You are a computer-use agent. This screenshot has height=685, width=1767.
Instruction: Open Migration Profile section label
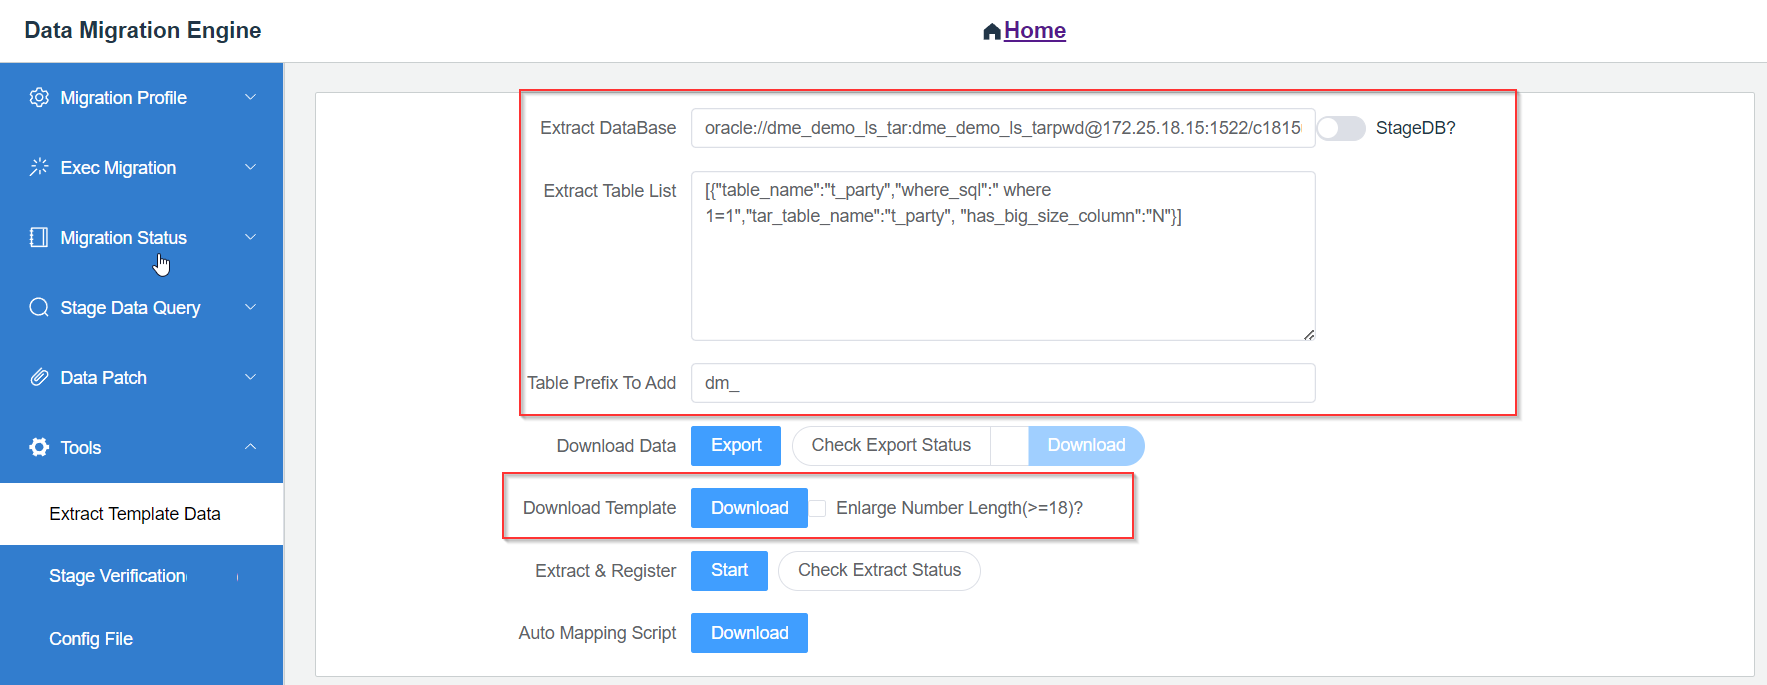123,98
